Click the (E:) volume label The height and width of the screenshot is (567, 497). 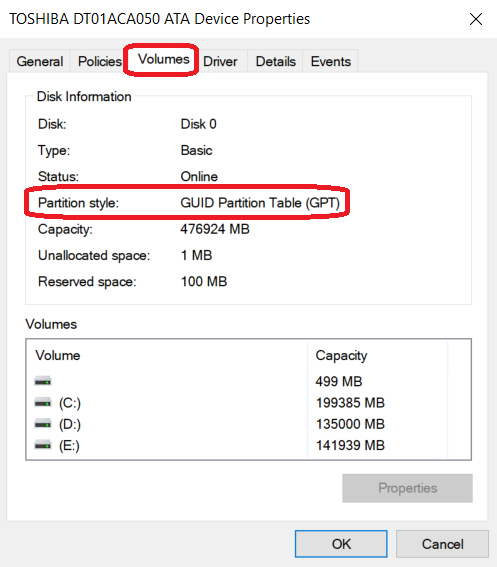click(69, 446)
